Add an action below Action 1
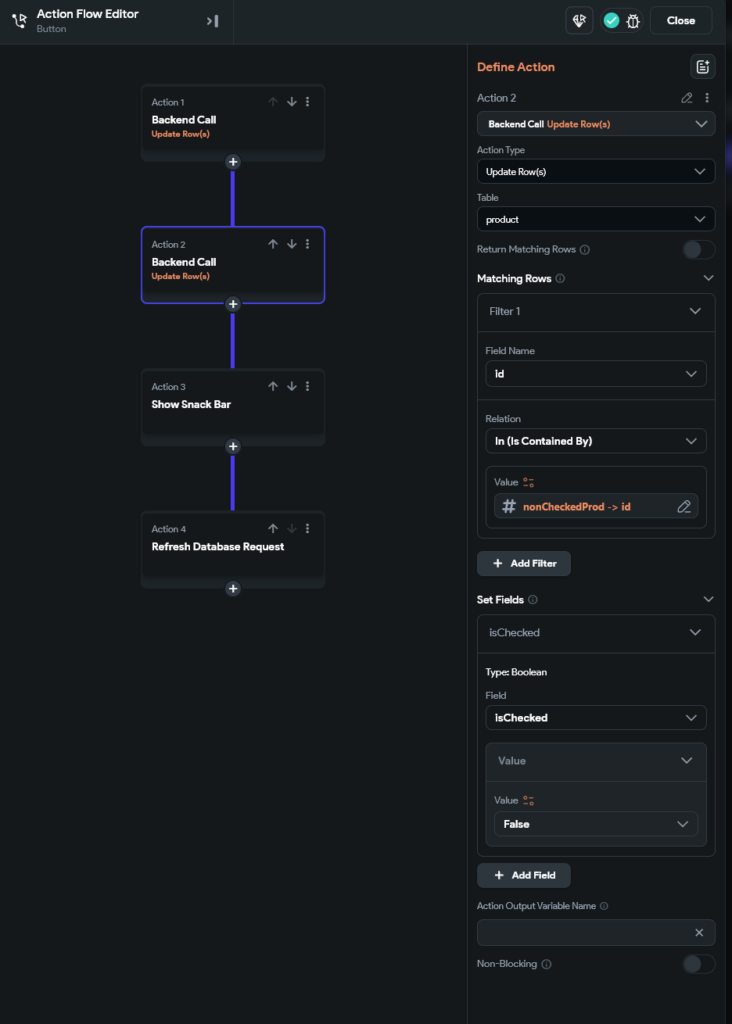 [x=233, y=162]
